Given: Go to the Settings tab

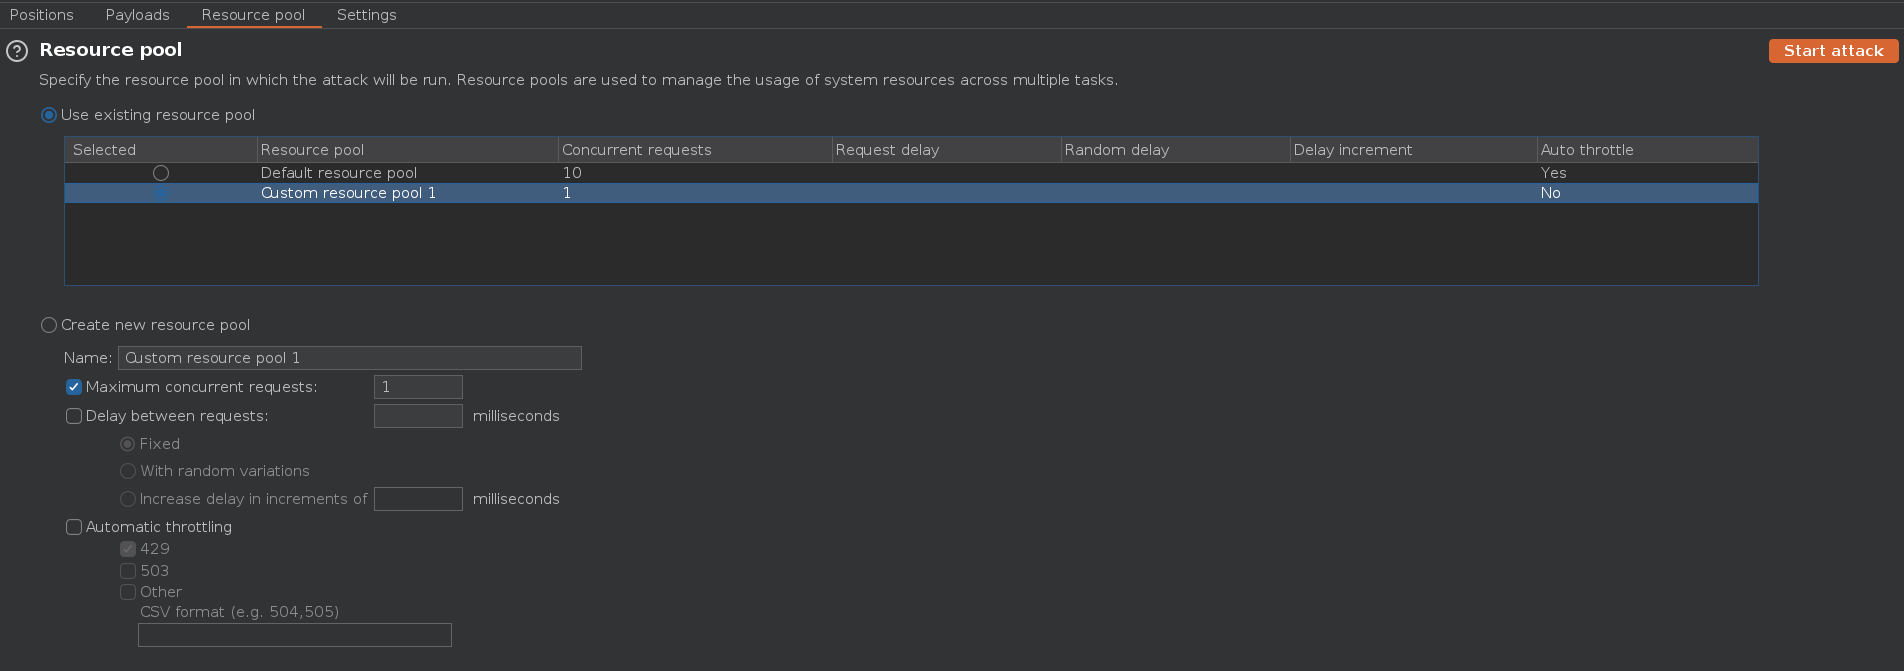Looking at the screenshot, I should click(x=367, y=15).
